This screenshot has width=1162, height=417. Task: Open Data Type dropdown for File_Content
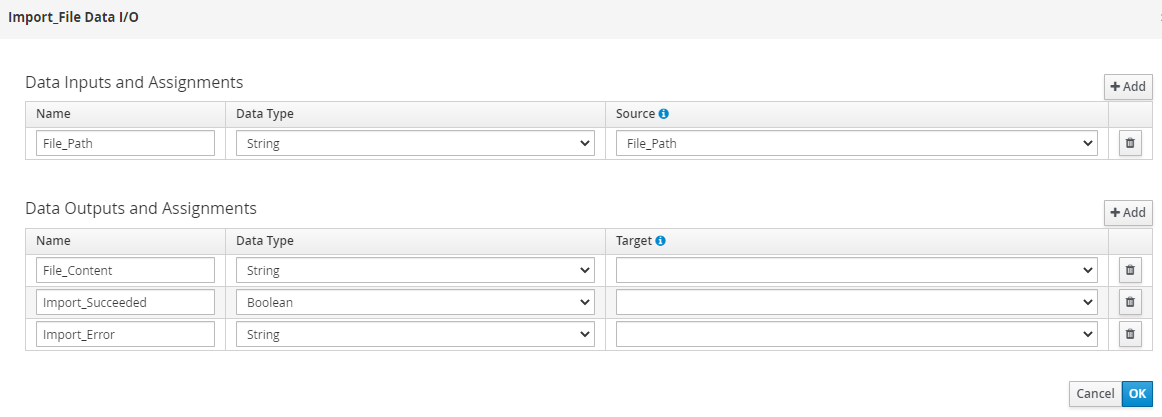tap(415, 270)
